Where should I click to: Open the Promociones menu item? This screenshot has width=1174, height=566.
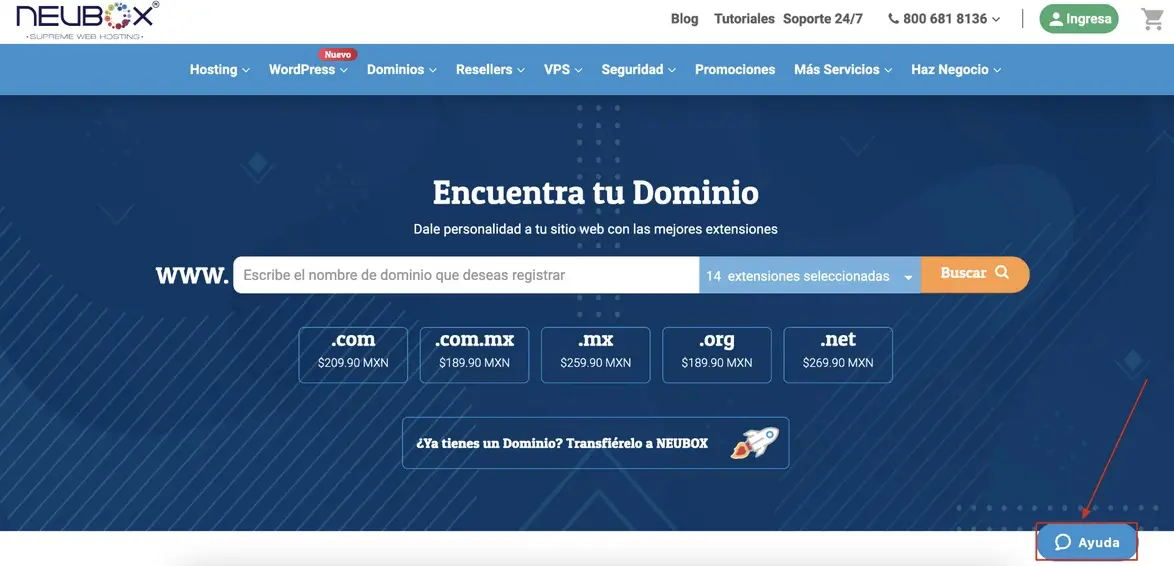coord(734,70)
